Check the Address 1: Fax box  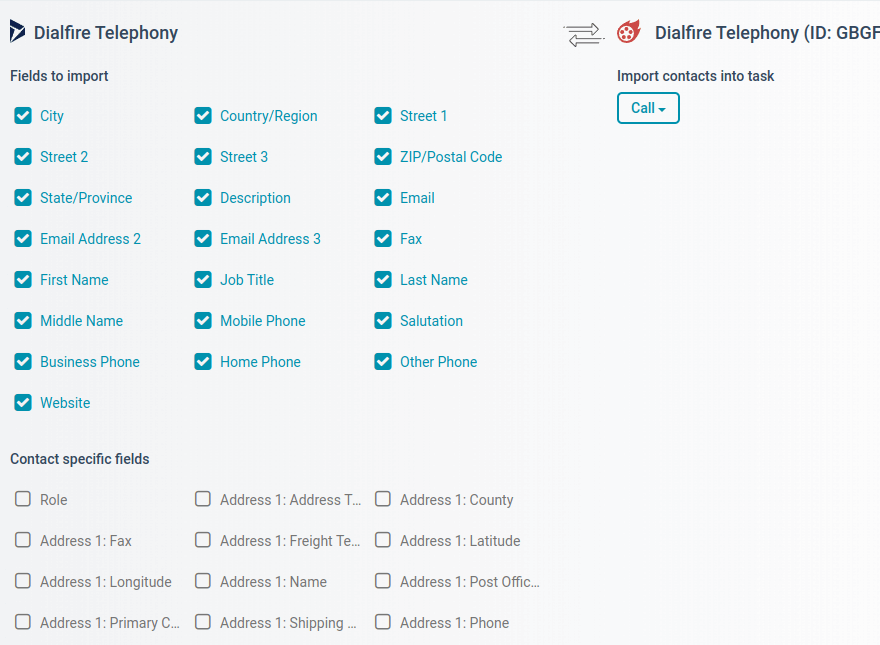(x=23, y=540)
